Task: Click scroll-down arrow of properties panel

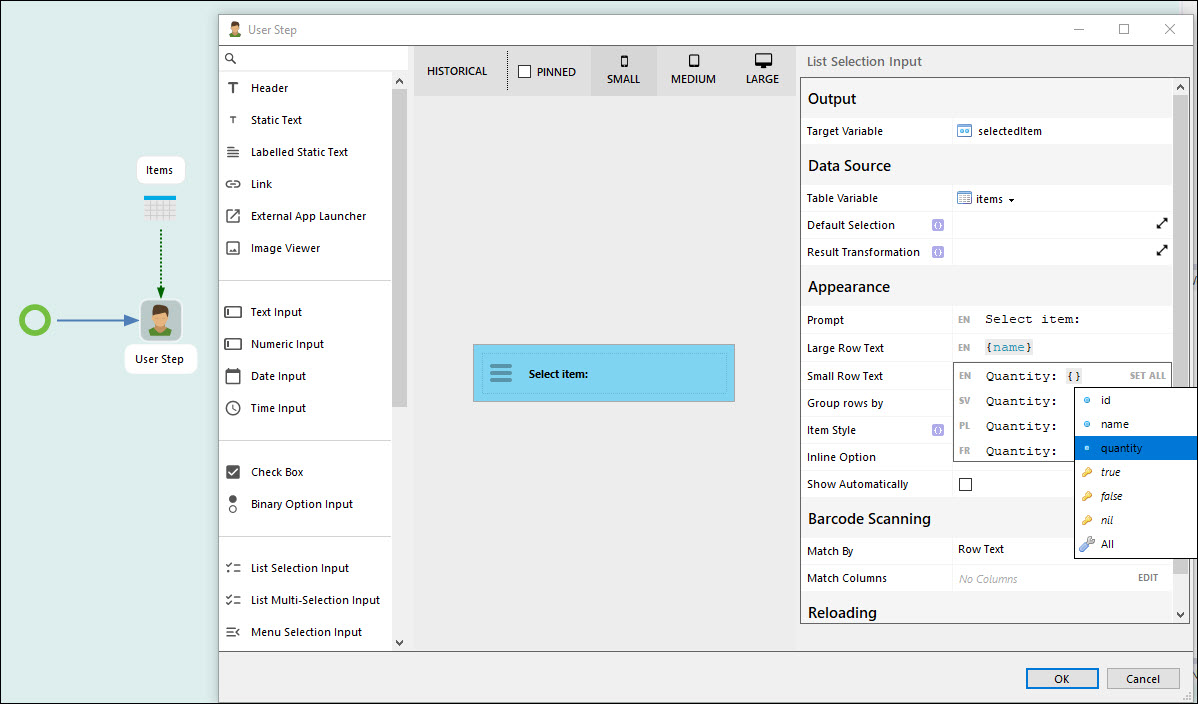Action: coord(1180,615)
